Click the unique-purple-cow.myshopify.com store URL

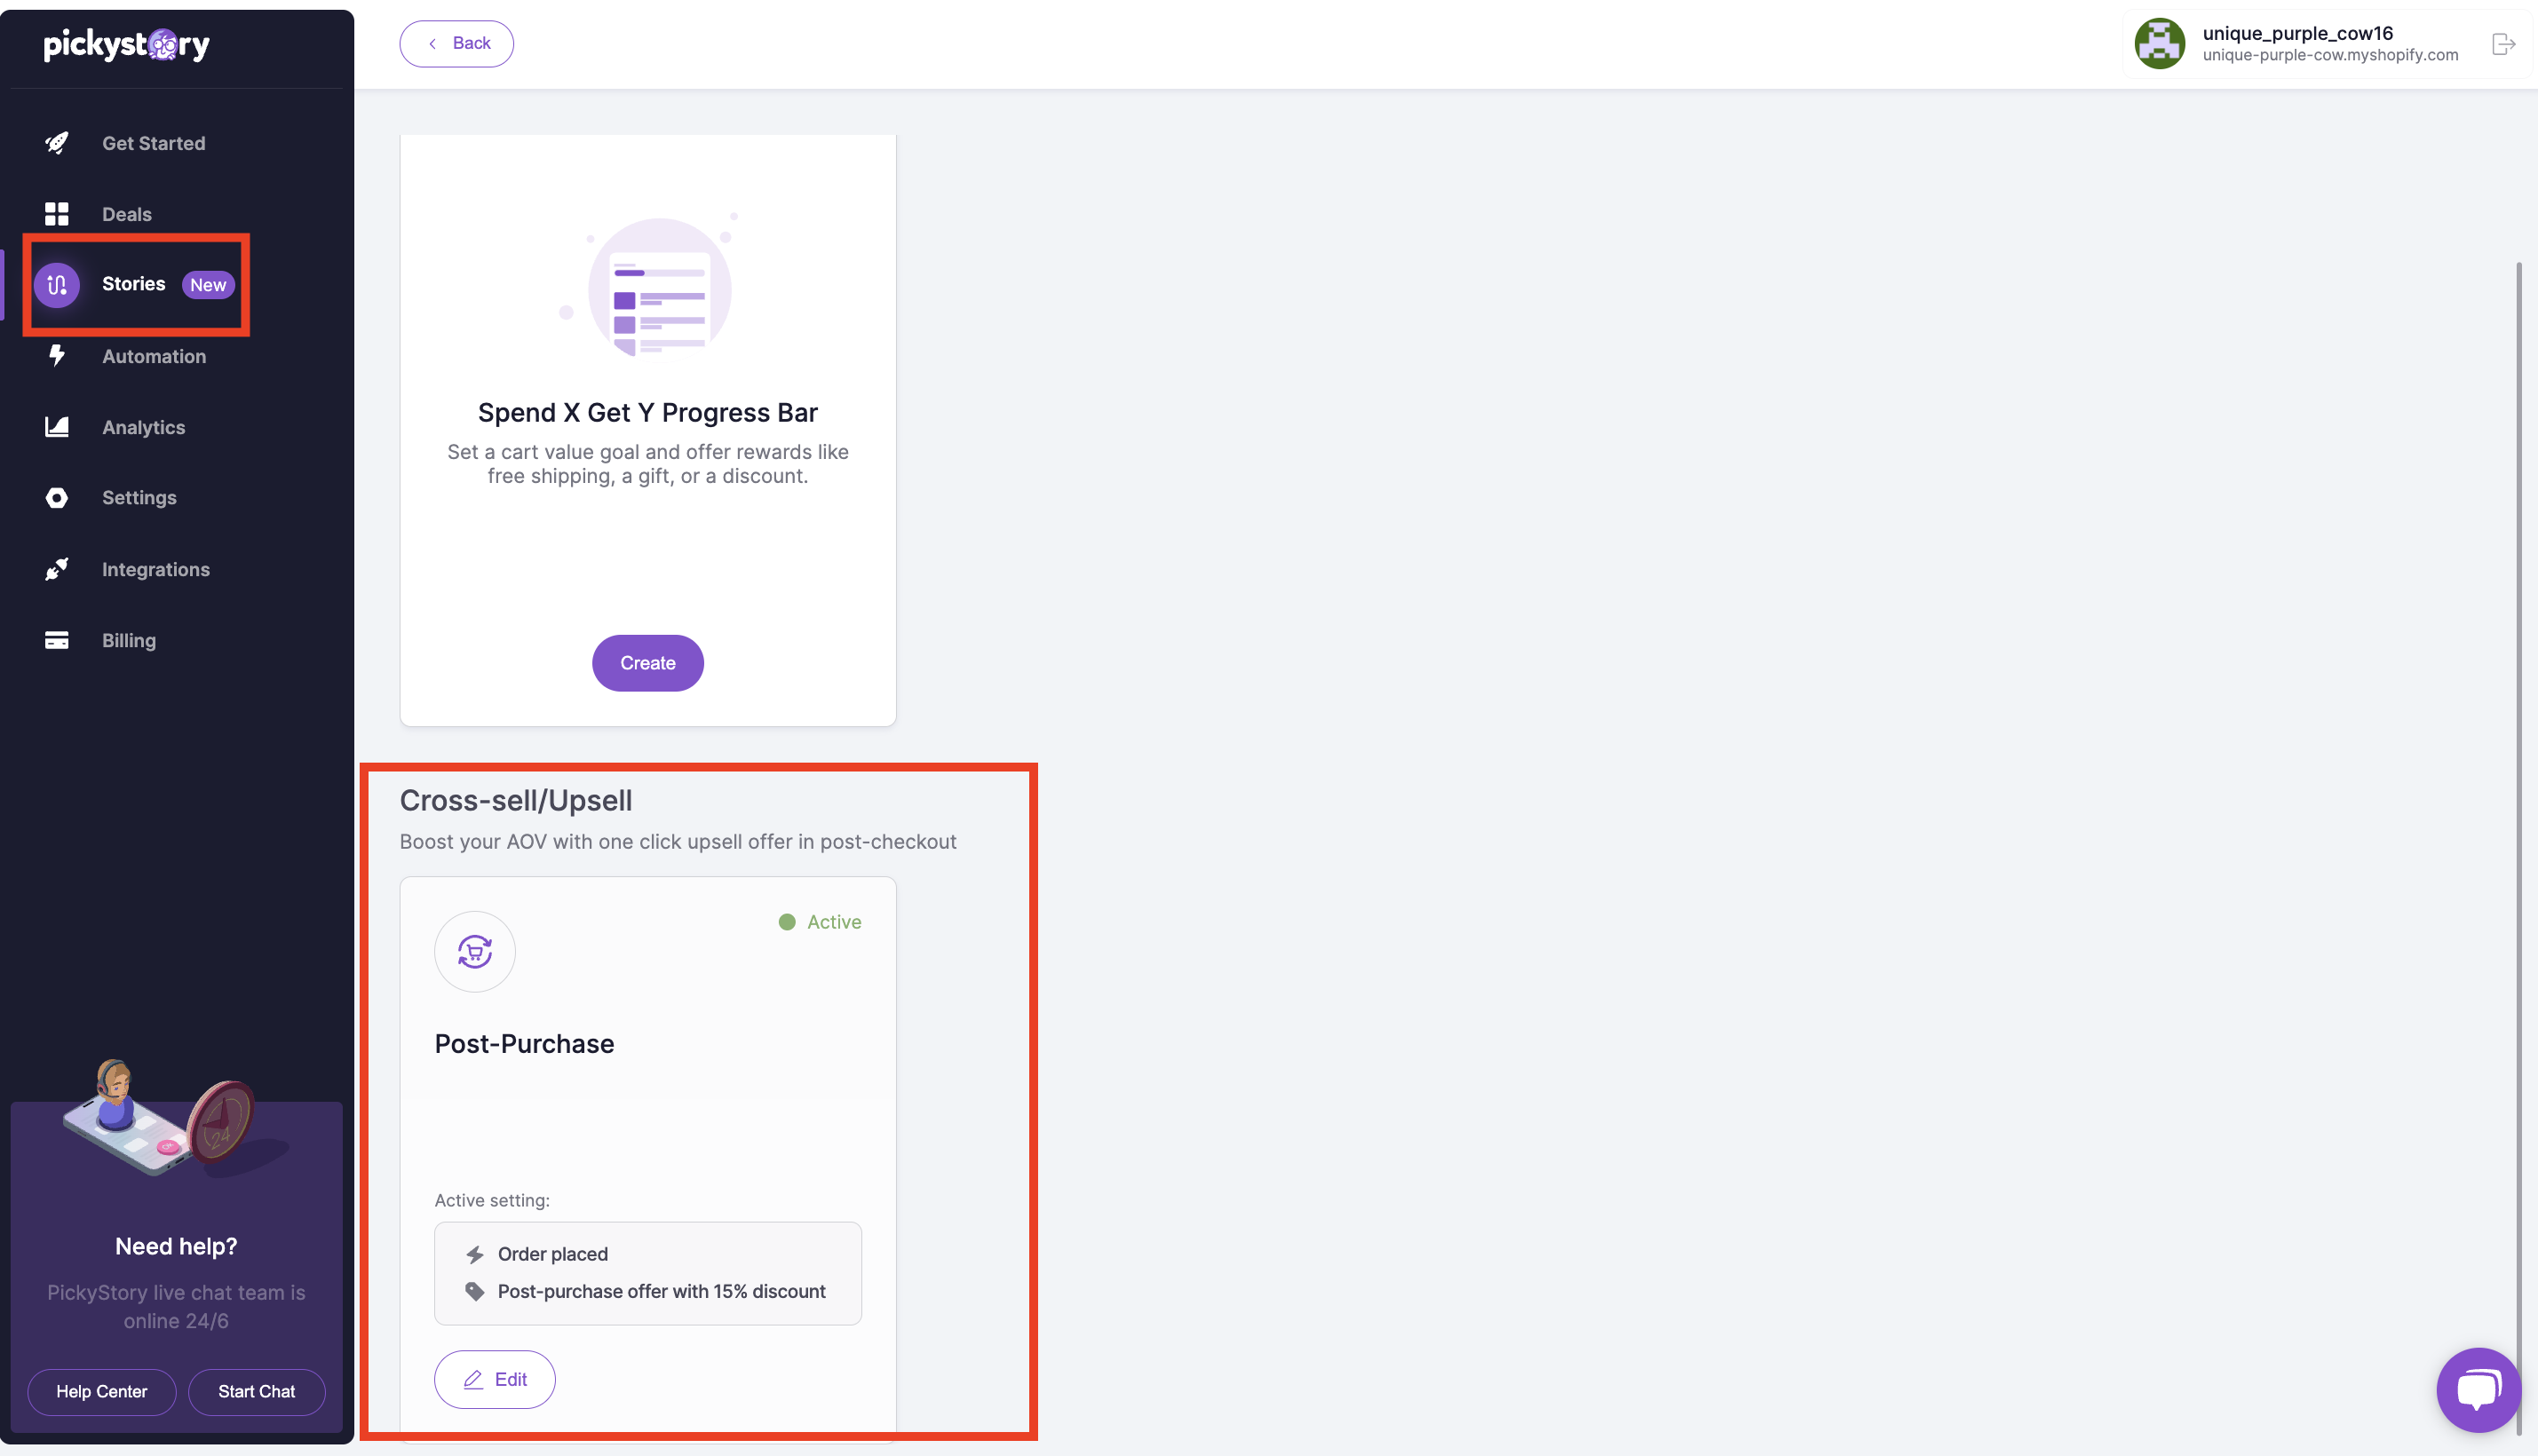point(2331,55)
